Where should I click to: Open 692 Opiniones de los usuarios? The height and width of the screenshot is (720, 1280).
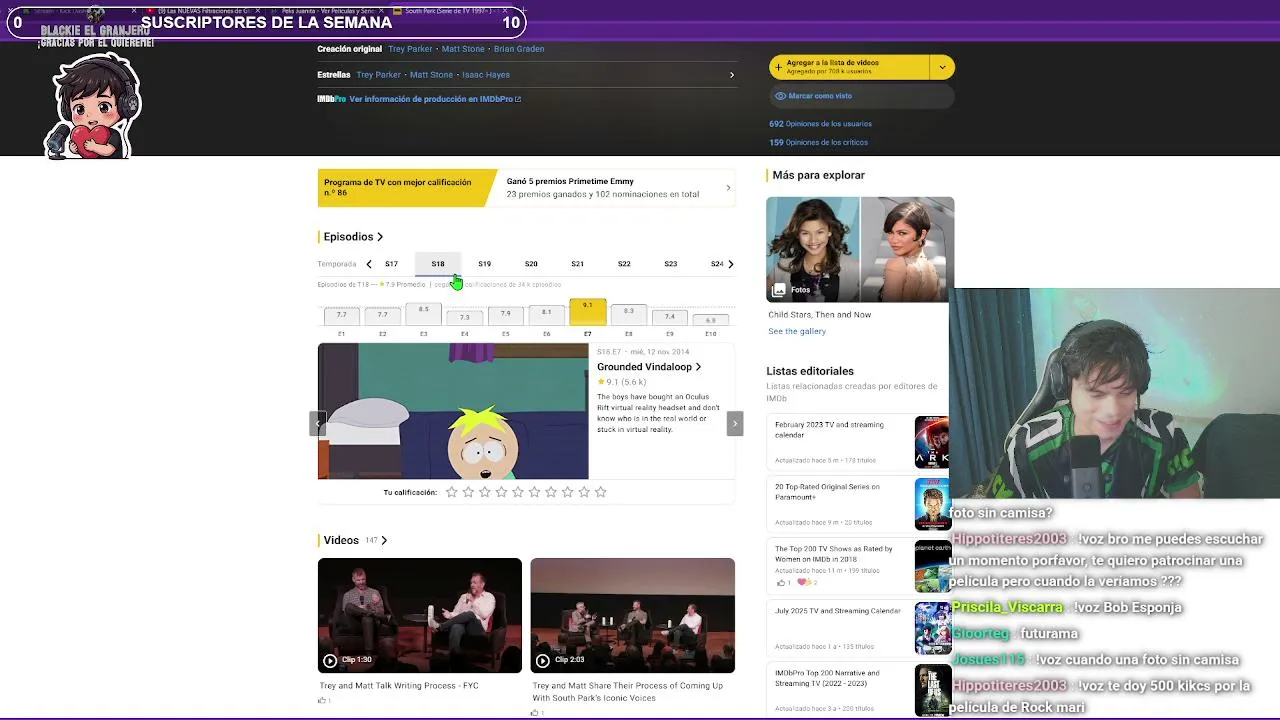pos(820,124)
